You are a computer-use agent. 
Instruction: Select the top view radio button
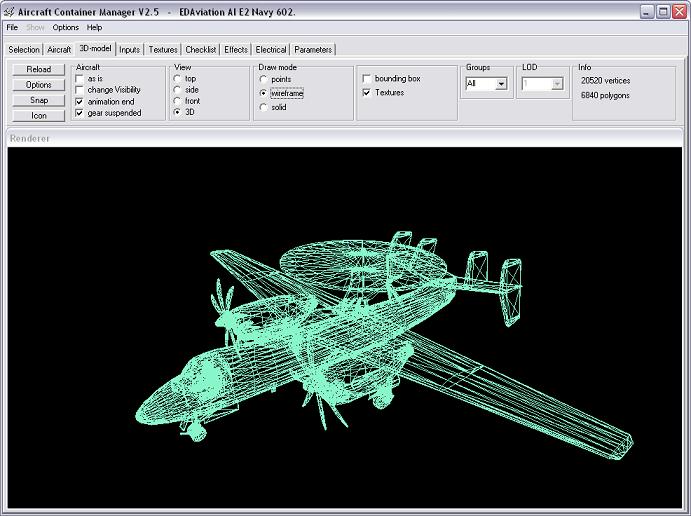click(x=178, y=78)
